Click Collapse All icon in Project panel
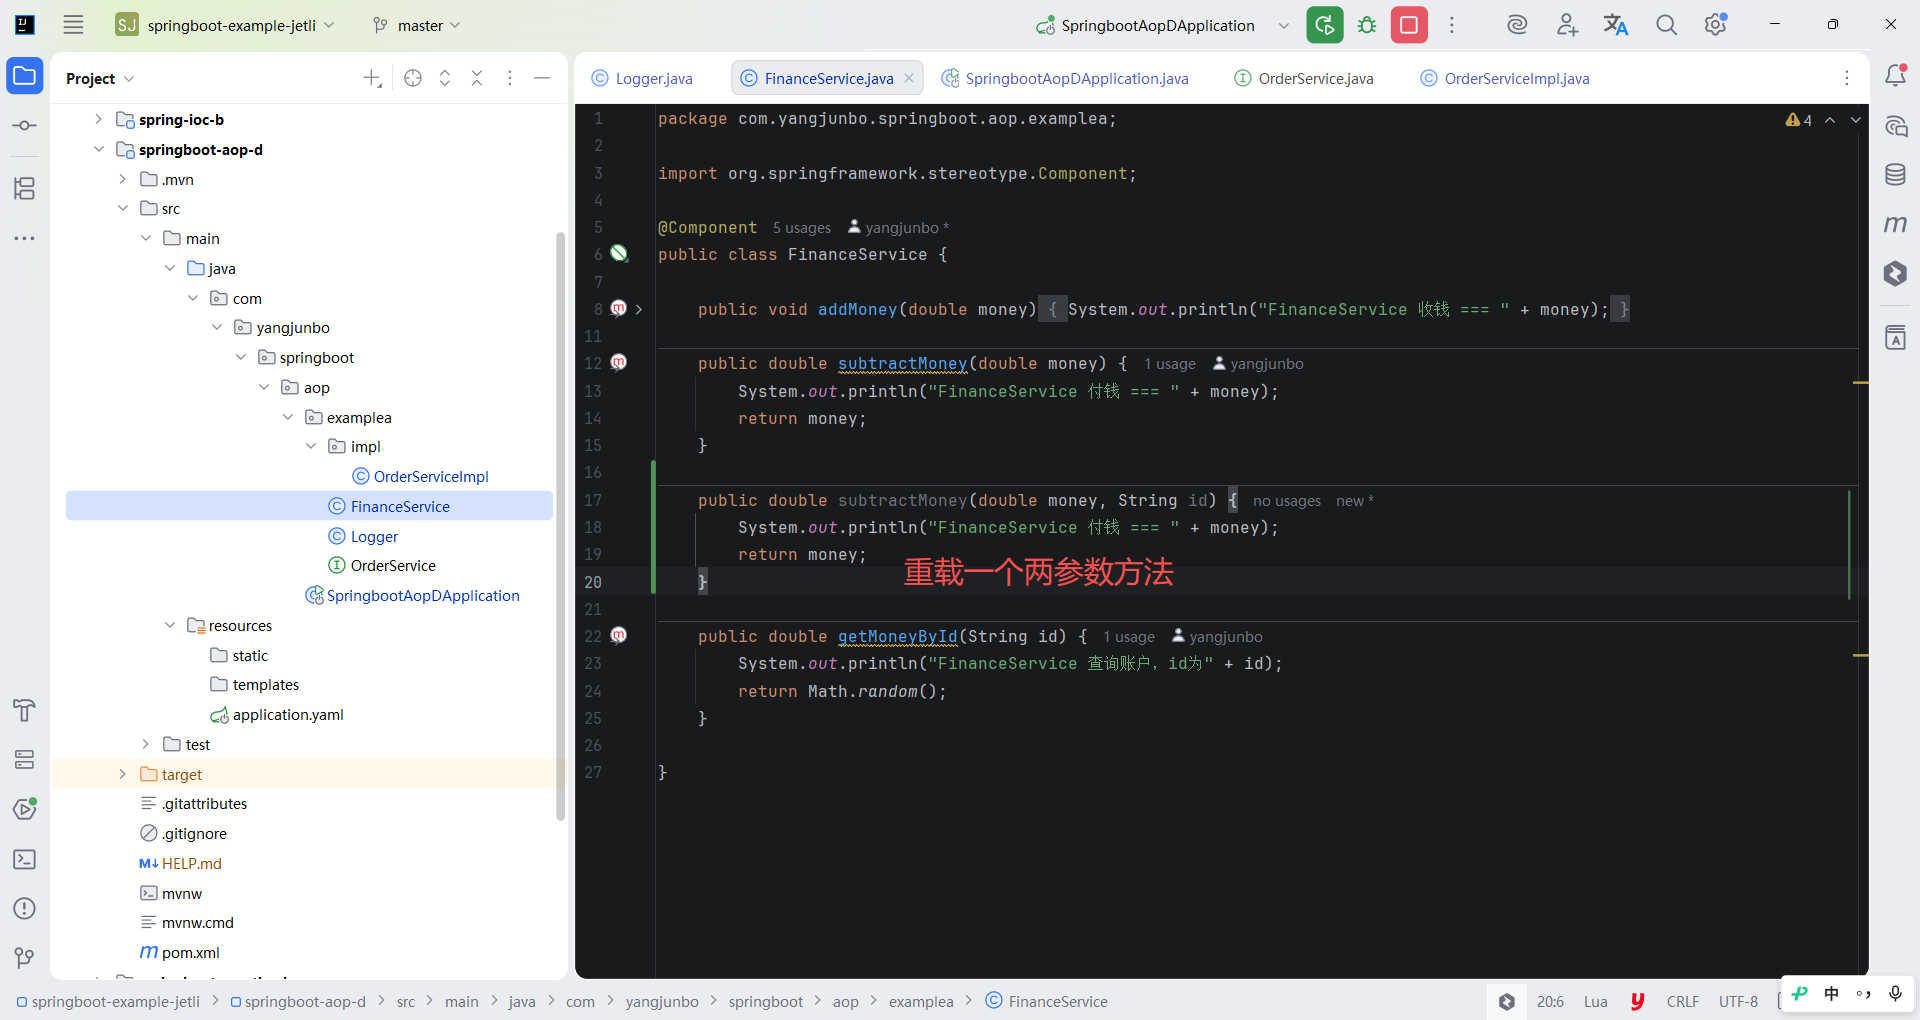Image resolution: width=1920 pixels, height=1020 pixels. pos(477,78)
